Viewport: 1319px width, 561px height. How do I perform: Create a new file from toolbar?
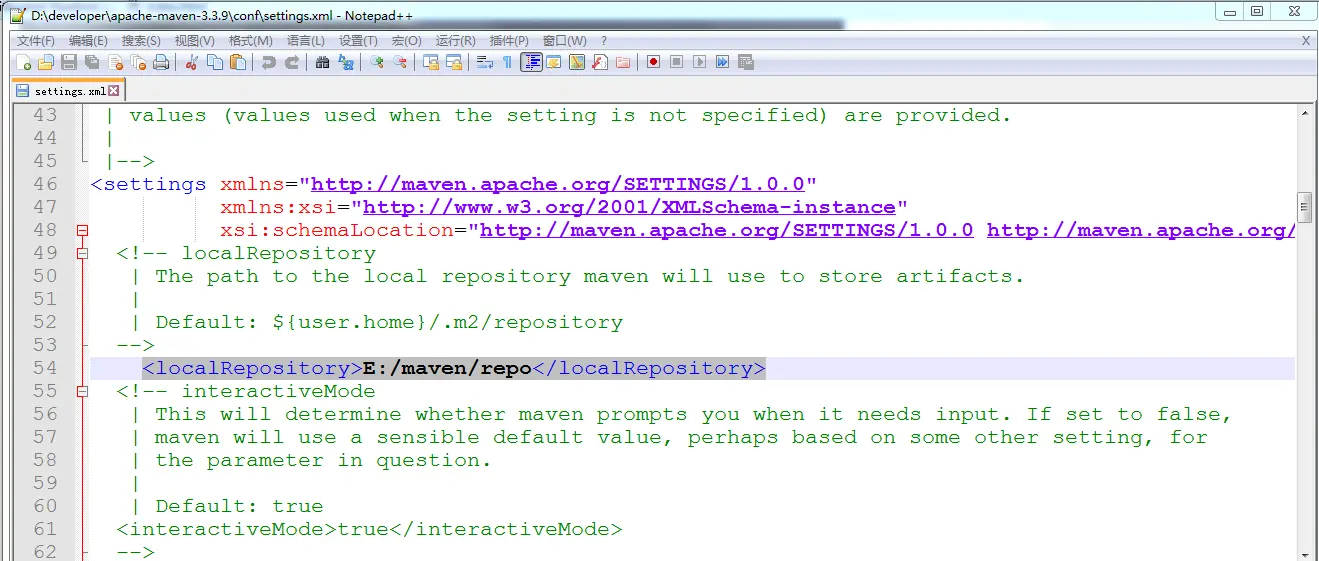coord(24,62)
